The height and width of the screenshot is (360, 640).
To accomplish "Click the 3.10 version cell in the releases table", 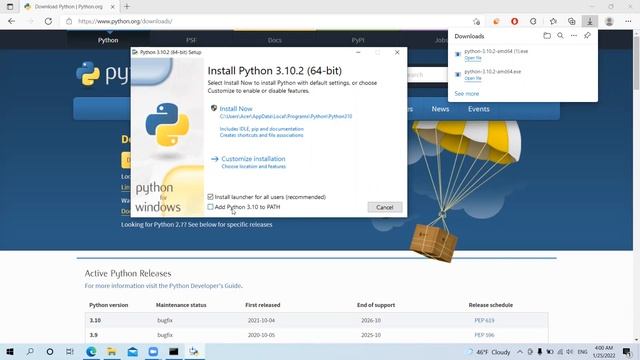I will [x=95, y=320].
